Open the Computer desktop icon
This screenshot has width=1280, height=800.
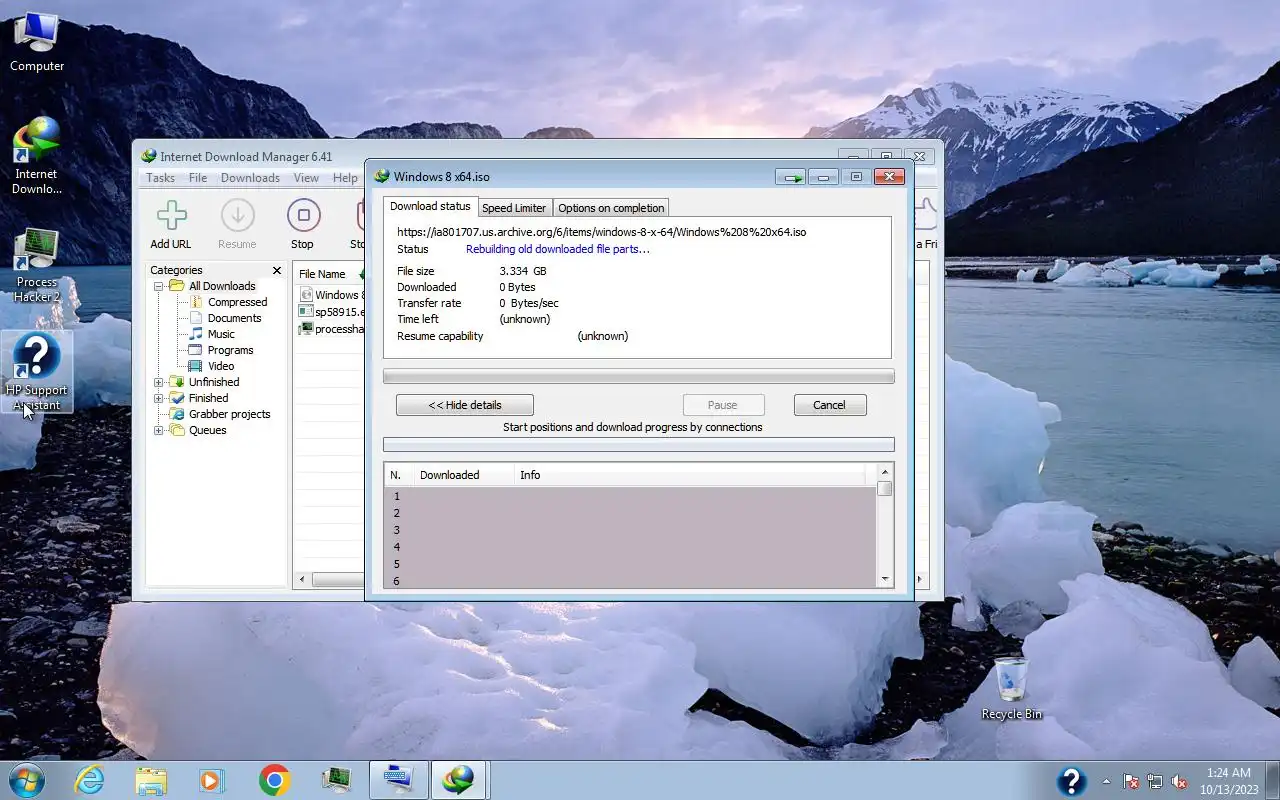tap(37, 42)
